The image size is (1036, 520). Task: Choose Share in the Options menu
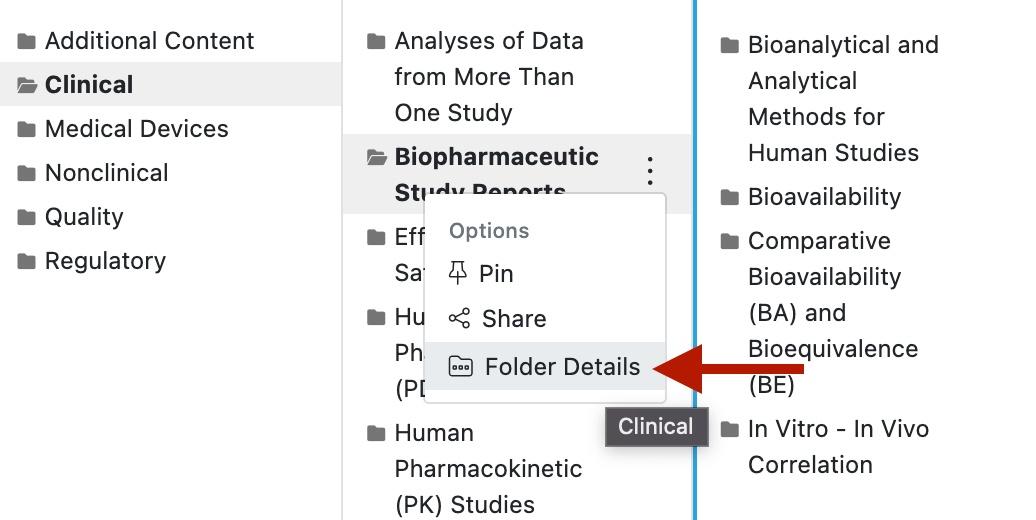coord(514,318)
